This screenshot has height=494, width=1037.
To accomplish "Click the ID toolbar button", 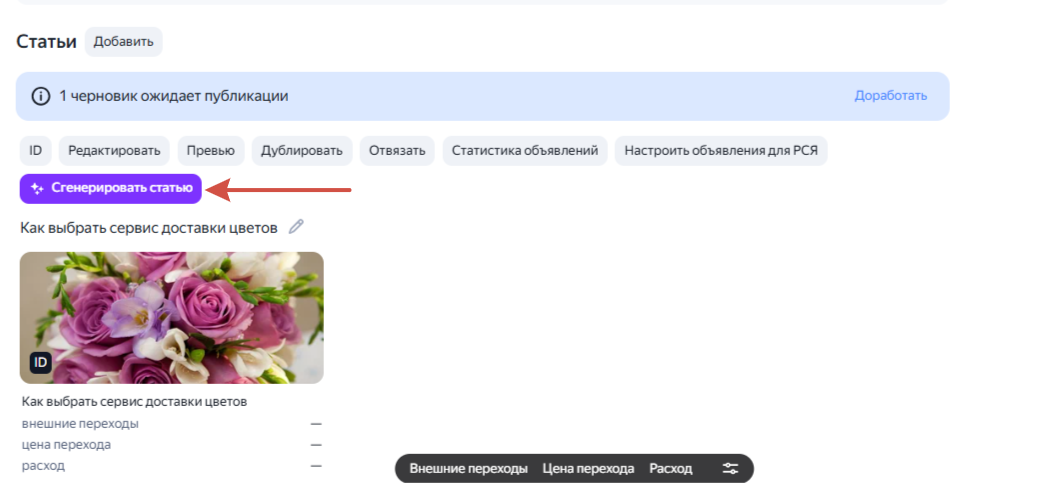I will (x=35, y=151).
